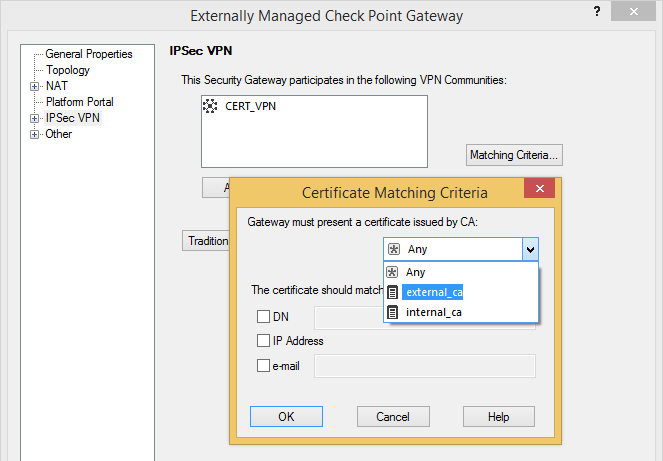Open Help for certificate matching
Screen dimensions: 663x461
(x=498, y=417)
